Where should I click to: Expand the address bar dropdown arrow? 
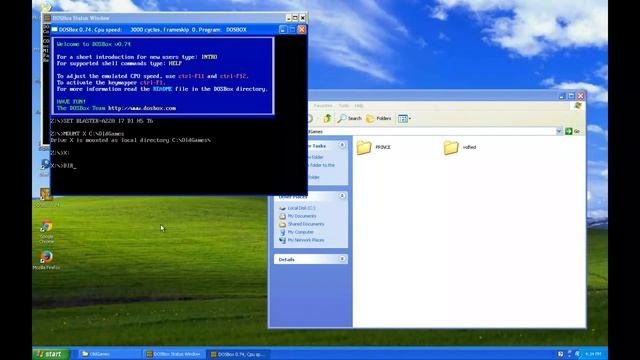[x=559, y=131]
